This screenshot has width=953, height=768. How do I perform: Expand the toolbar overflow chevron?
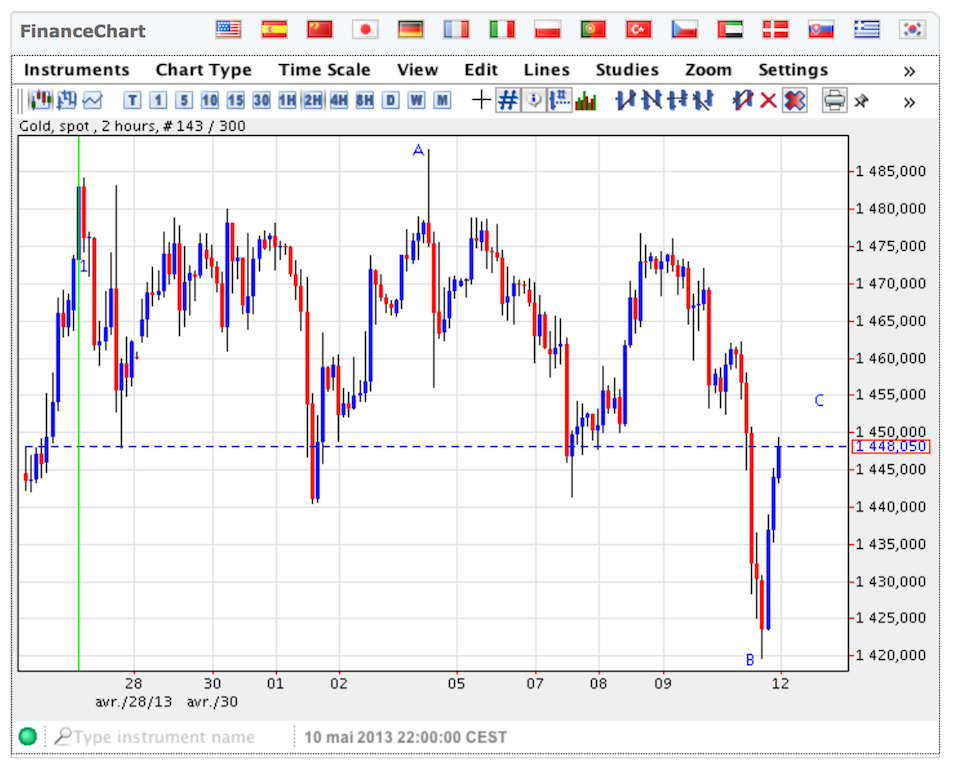point(909,101)
